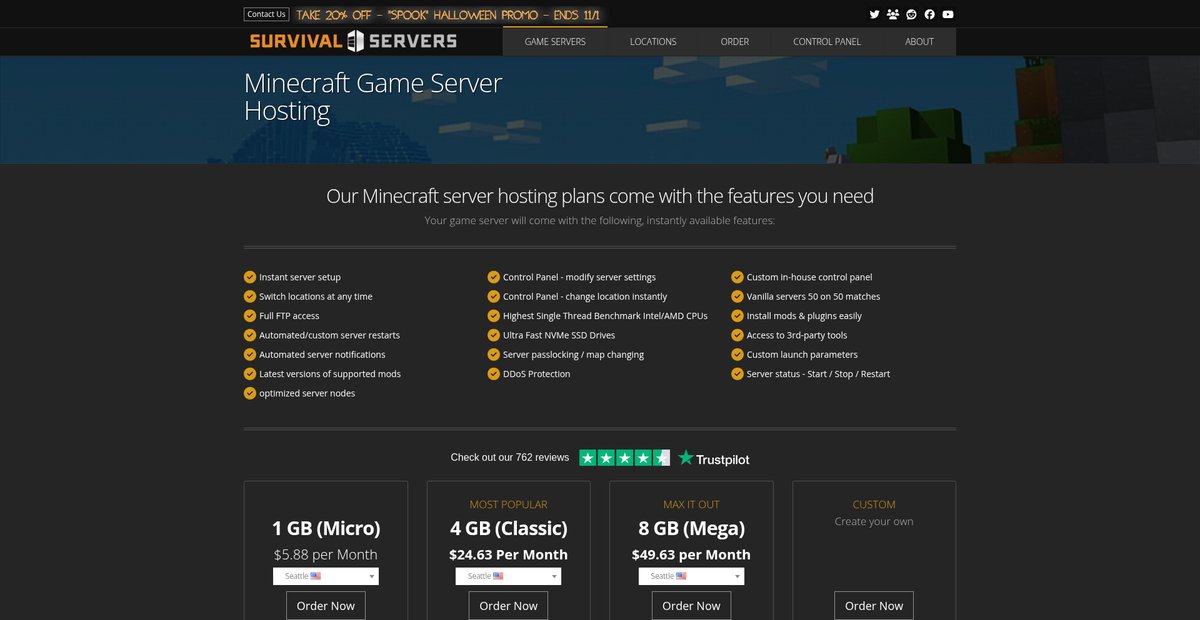Click the 'CUSTOM' plan label
Viewport: 1200px width, 620px height.
click(874, 504)
